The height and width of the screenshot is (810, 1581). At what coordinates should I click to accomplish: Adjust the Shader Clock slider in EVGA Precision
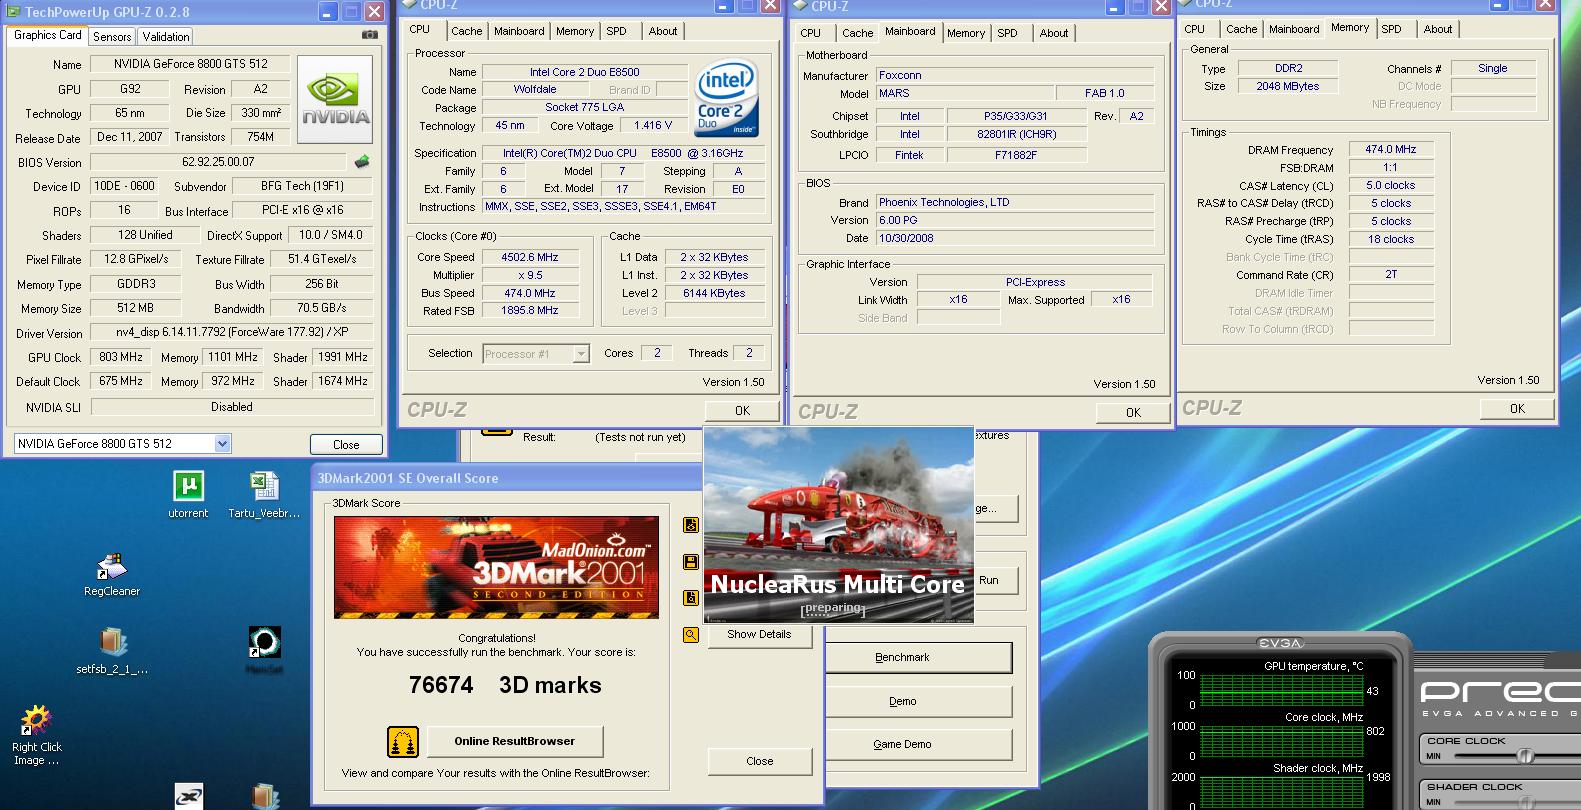pos(1526,800)
